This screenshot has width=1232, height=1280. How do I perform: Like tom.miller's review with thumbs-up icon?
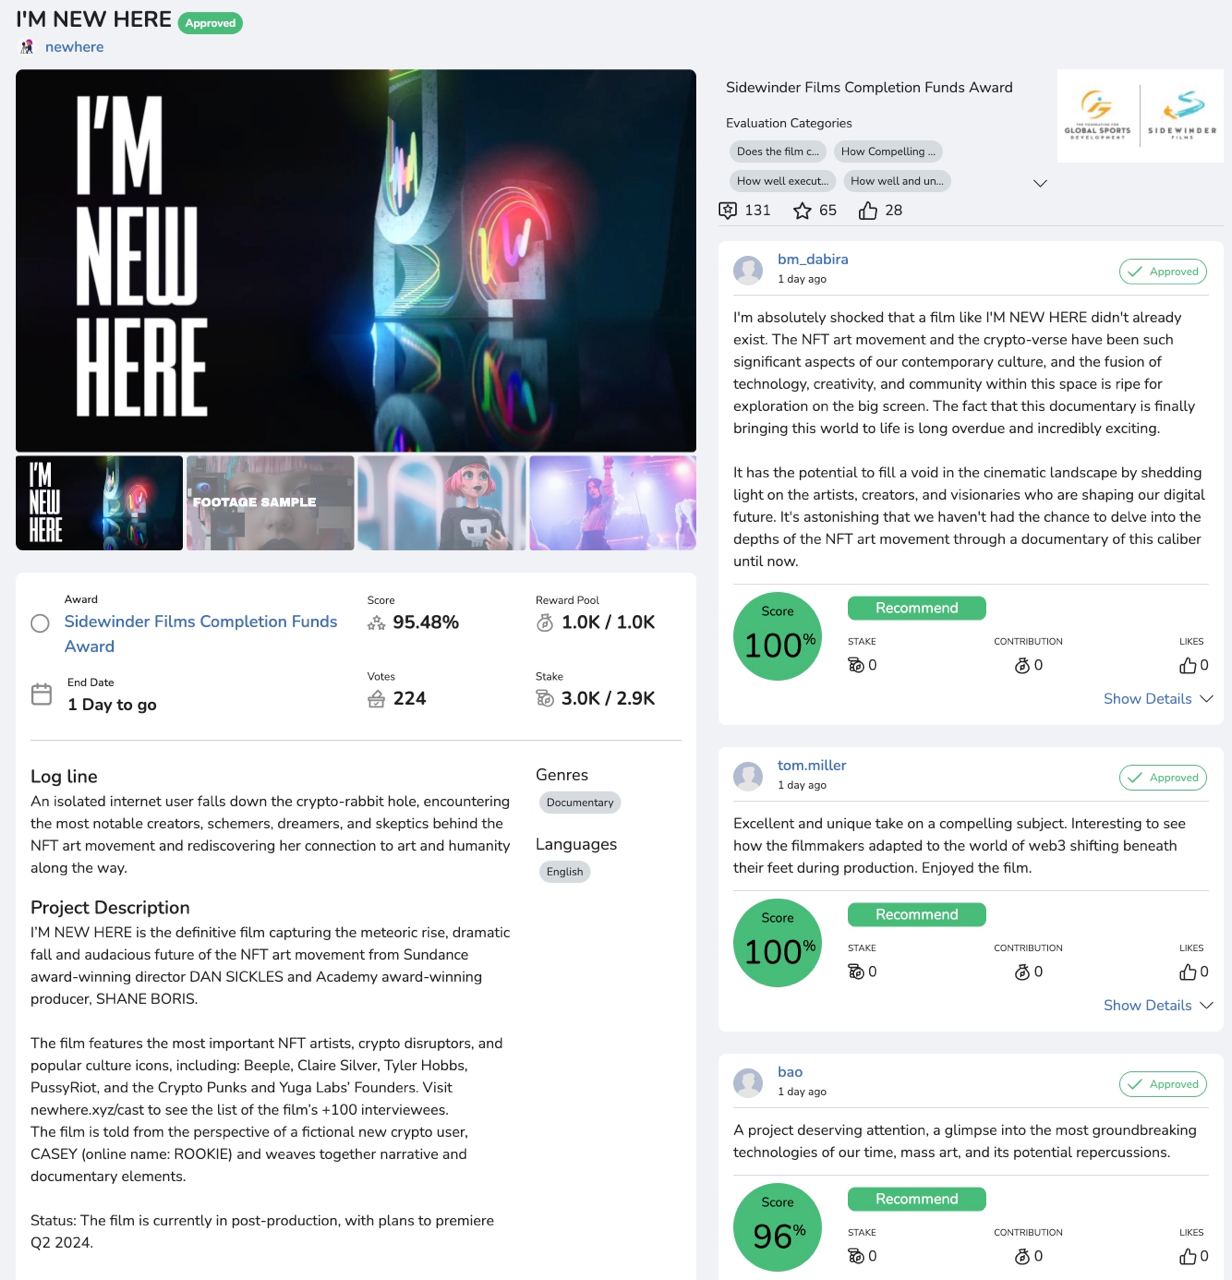coord(1187,972)
